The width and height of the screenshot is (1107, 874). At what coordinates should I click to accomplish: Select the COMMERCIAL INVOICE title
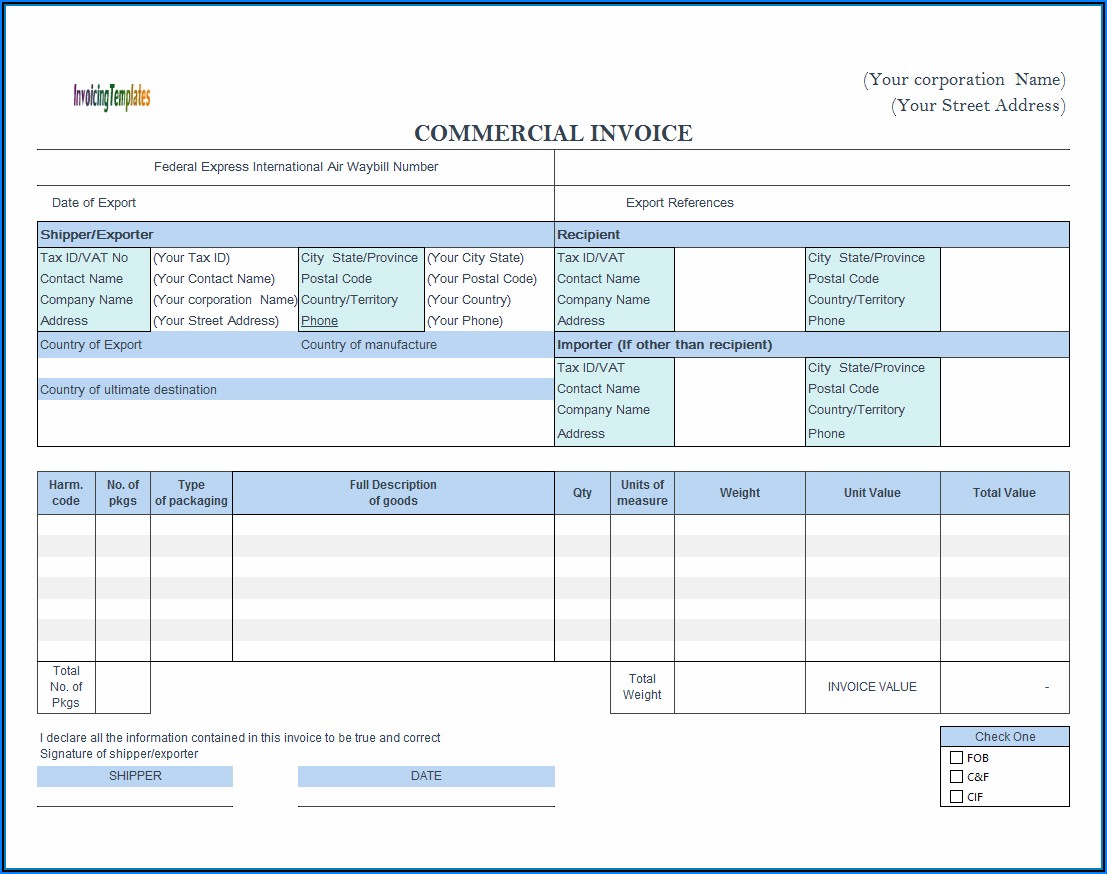point(553,134)
